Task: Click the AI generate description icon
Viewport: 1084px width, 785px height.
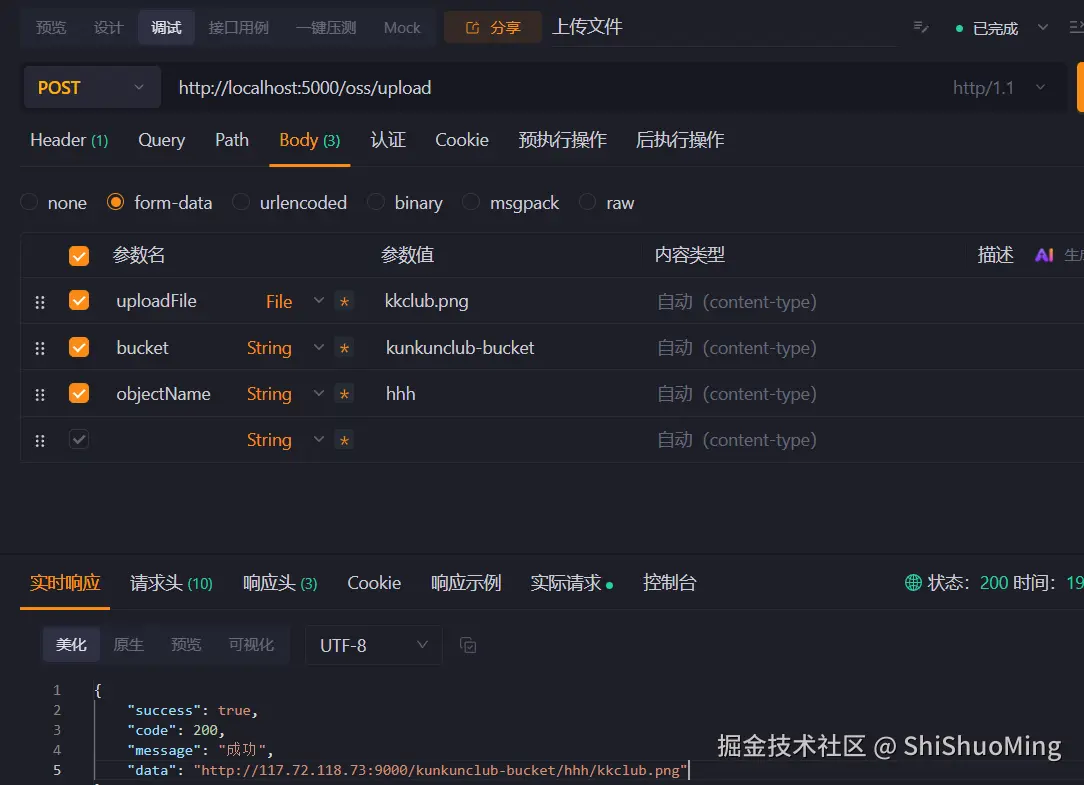Action: pyautogui.click(x=1044, y=255)
